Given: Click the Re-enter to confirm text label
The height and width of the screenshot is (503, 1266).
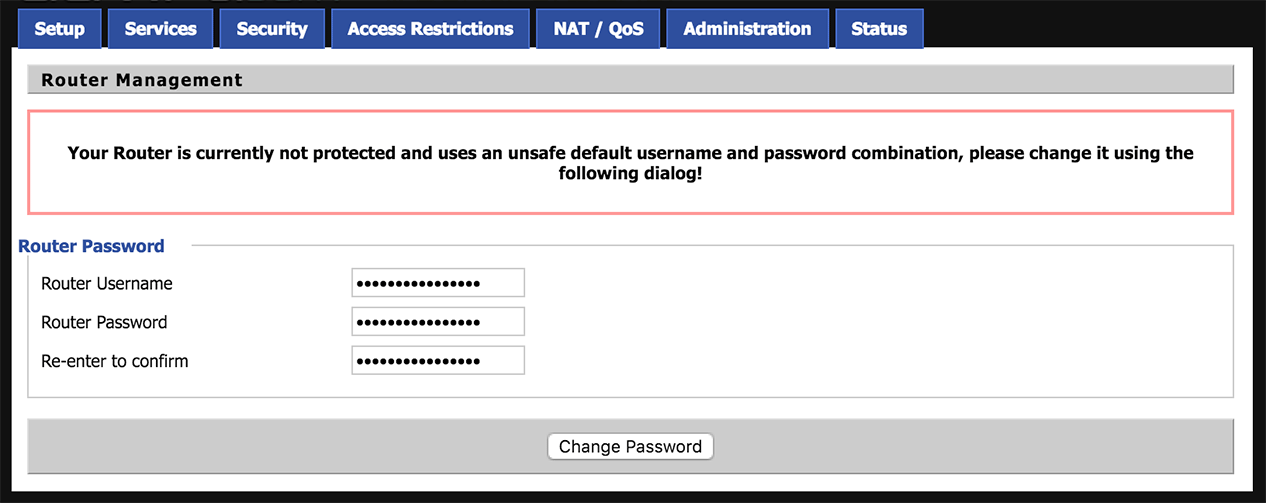Looking at the screenshot, I should pos(114,362).
